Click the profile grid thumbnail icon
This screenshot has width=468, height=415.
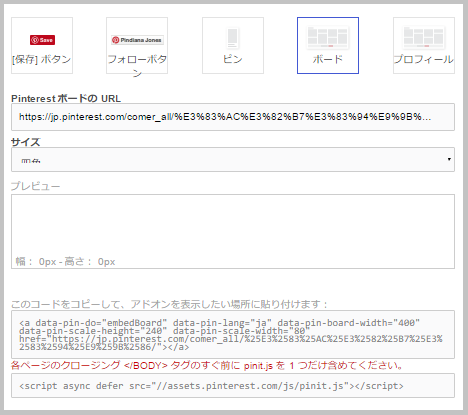pos(424,37)
